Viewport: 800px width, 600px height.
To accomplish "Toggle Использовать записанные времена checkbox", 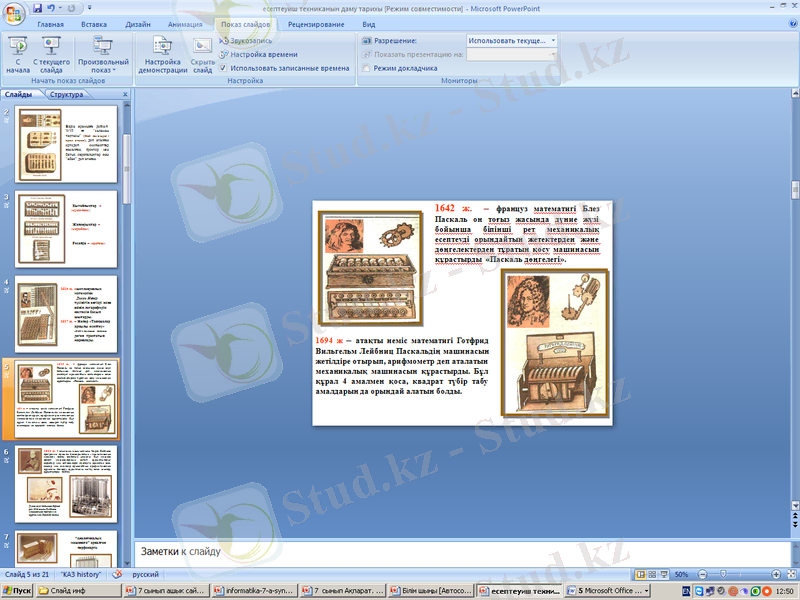I will [223, 69].
